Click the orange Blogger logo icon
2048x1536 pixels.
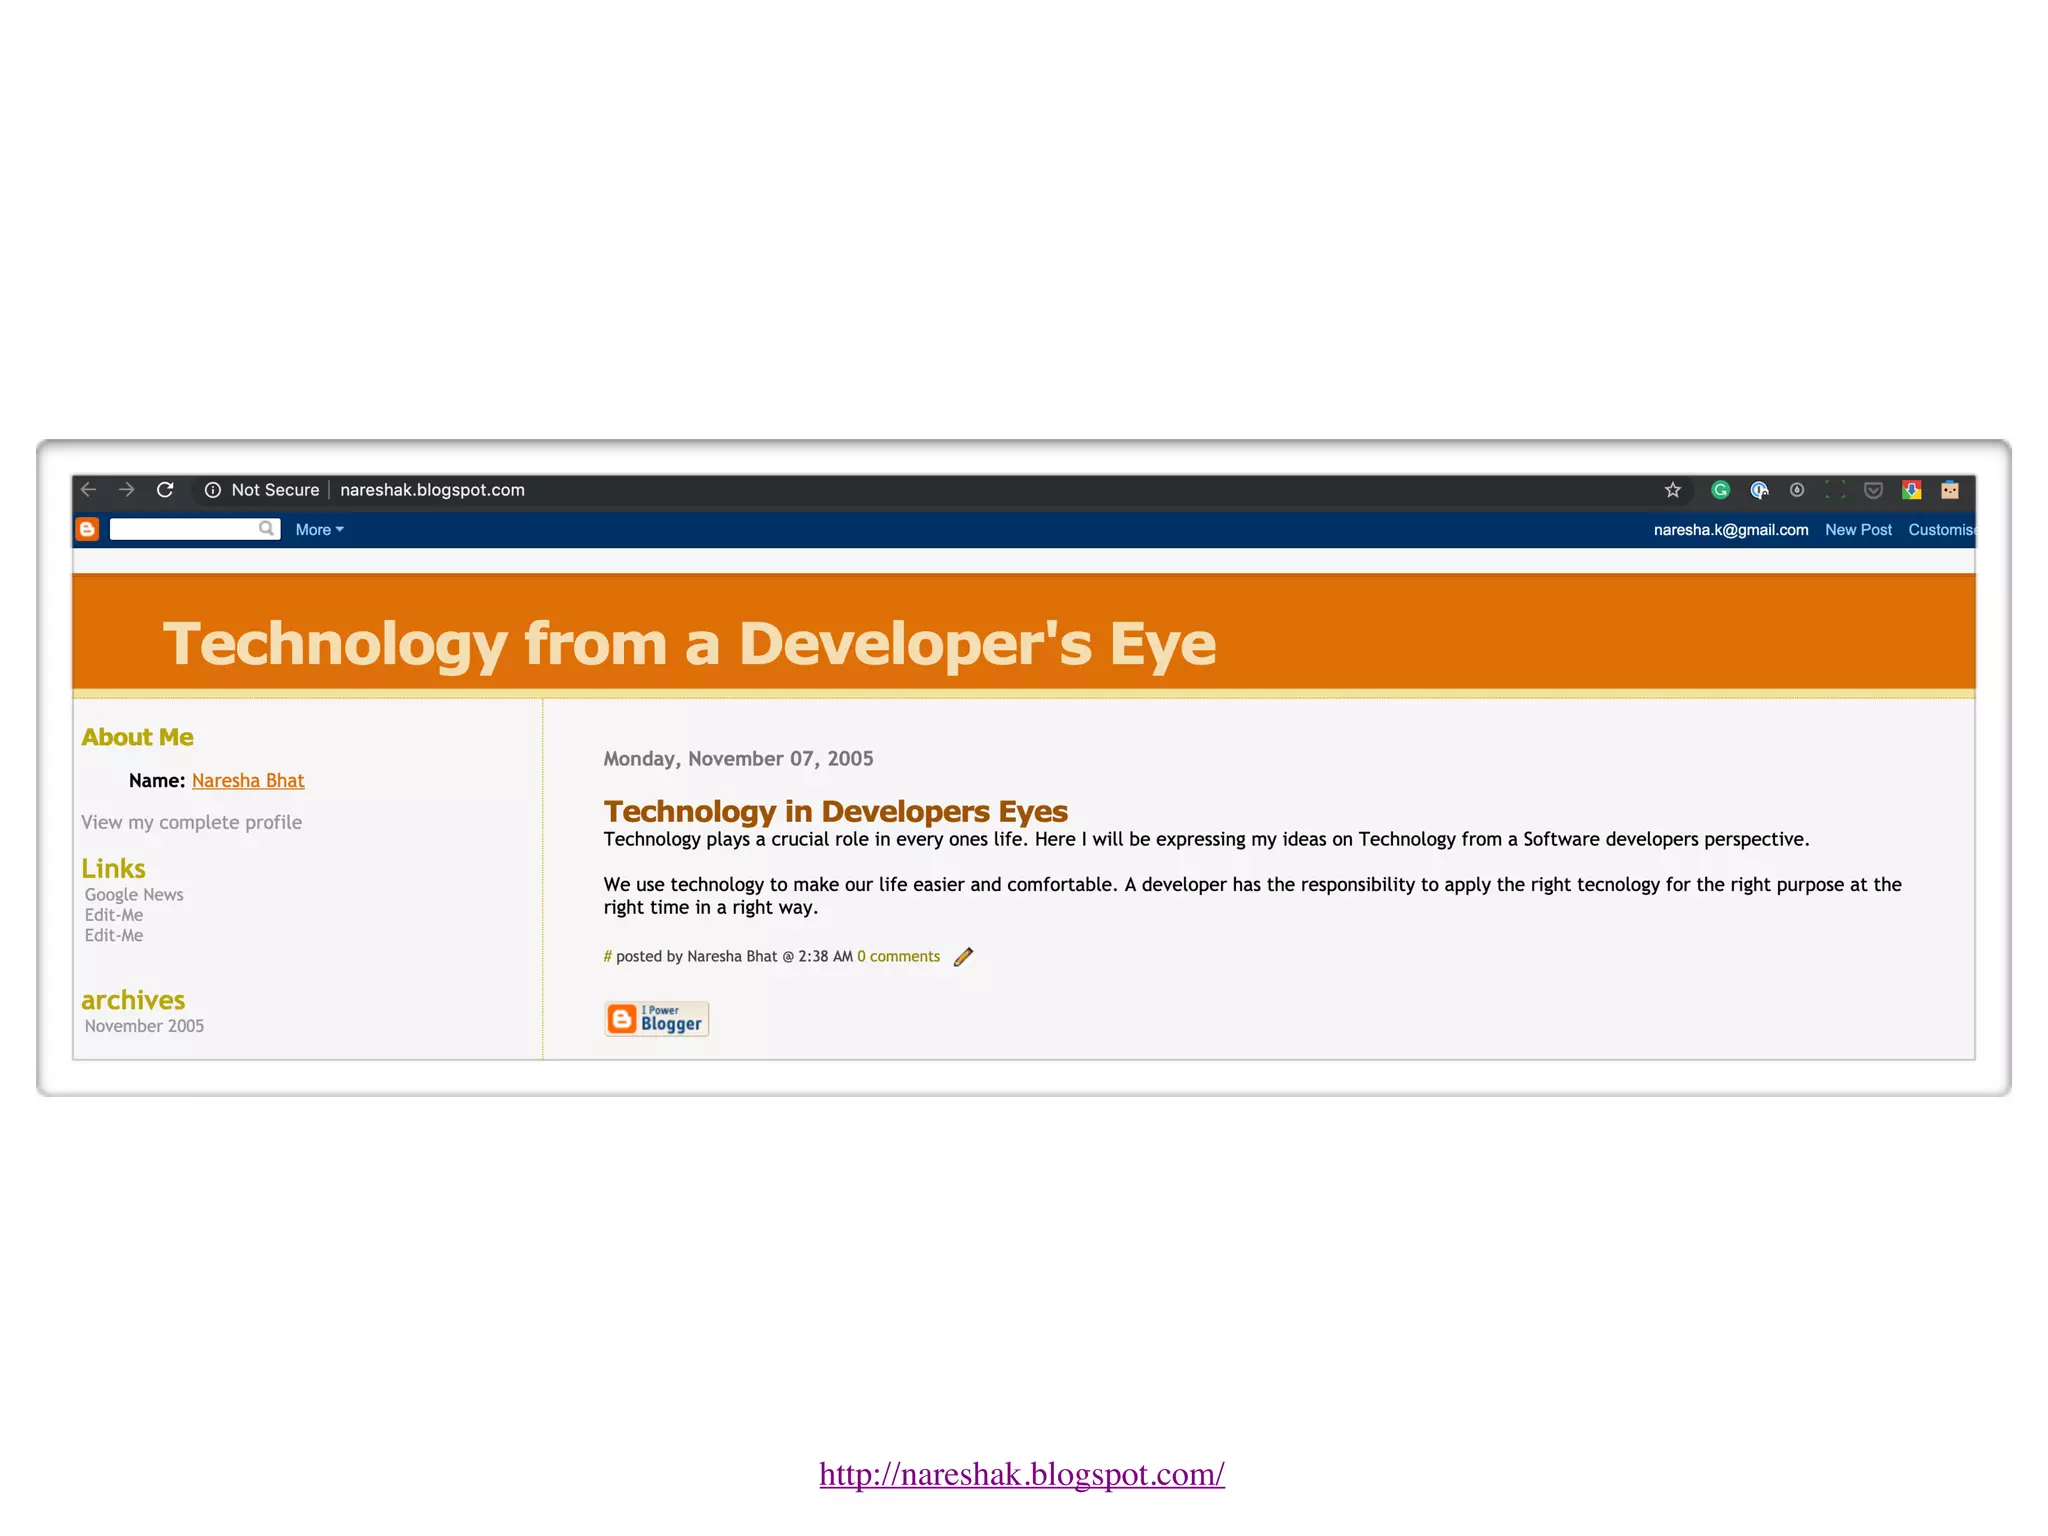pyautogui.click(x=88, y=529)
